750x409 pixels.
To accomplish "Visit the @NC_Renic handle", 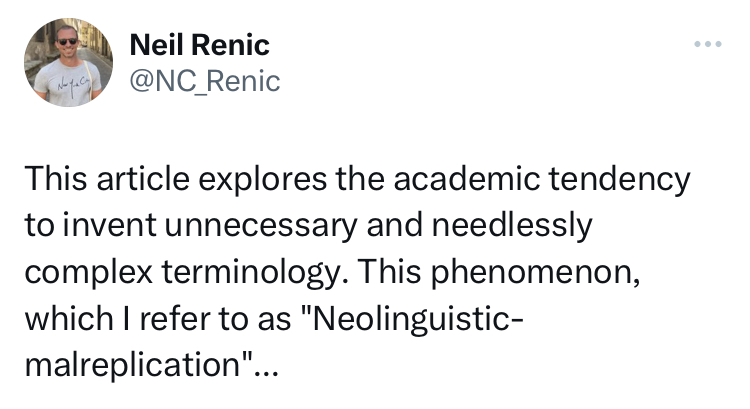I will (x=206, y=80).
